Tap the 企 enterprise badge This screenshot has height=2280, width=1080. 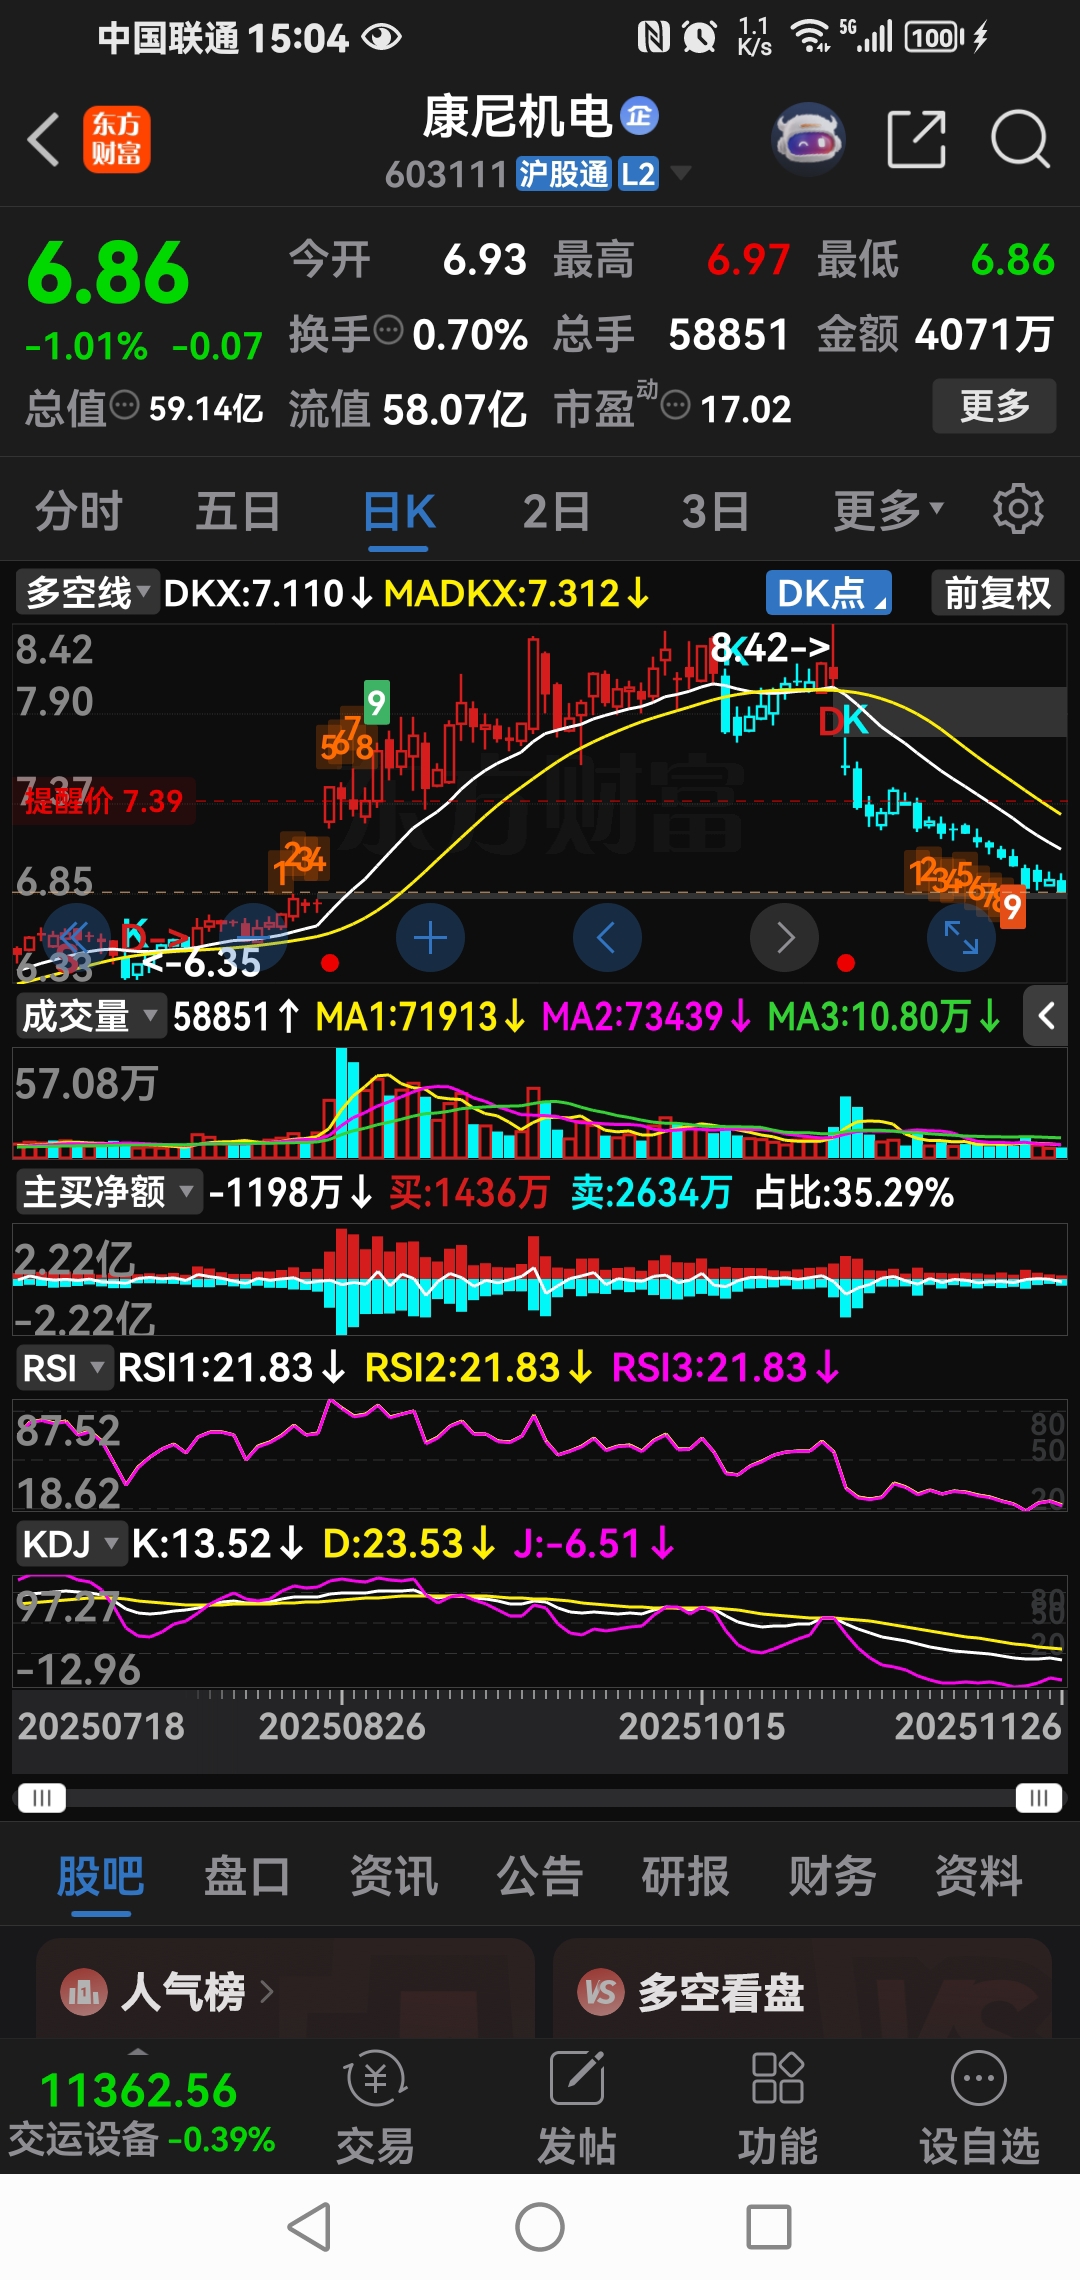pos(640,116)
